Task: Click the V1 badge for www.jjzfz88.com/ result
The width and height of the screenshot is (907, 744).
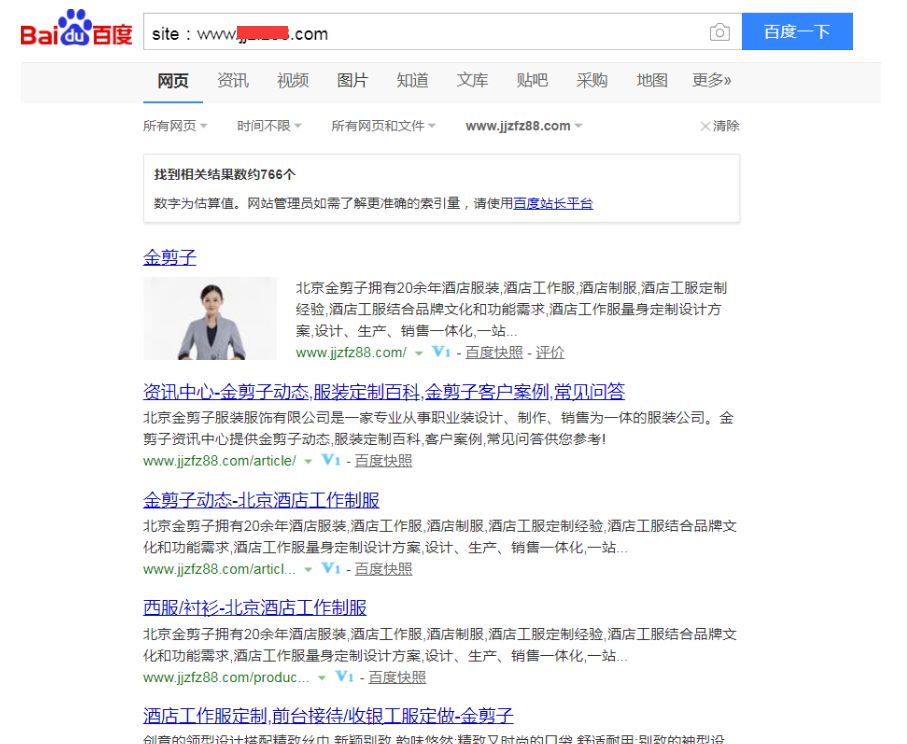Action: click(441, 352)
